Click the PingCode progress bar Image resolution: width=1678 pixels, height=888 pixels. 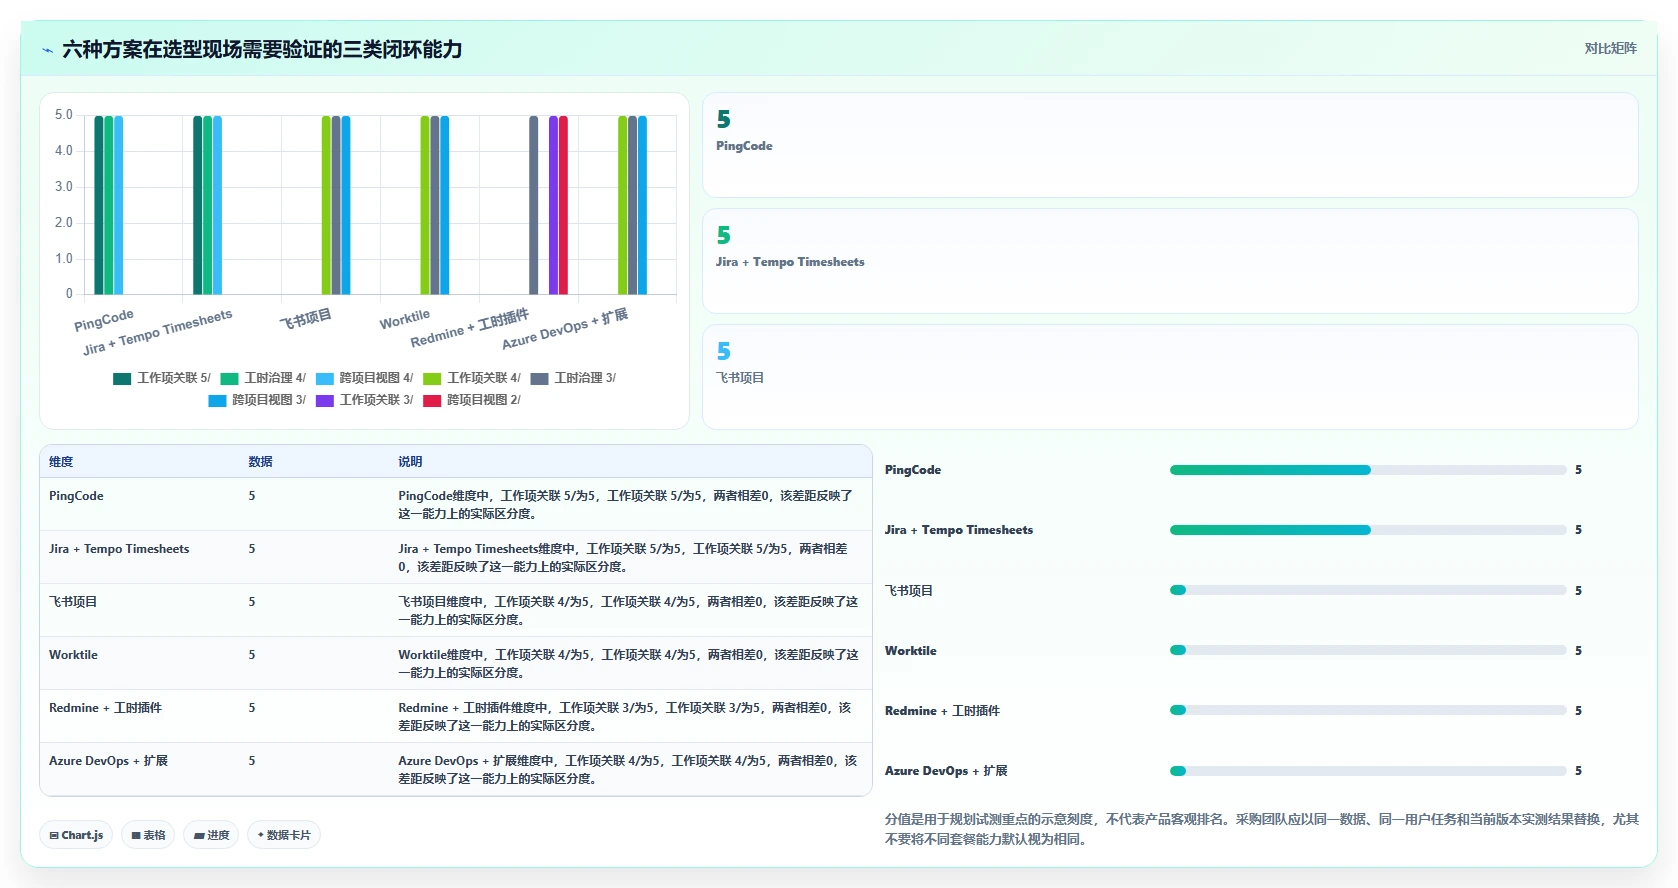pyautogui.click(x=1368, y=470)
